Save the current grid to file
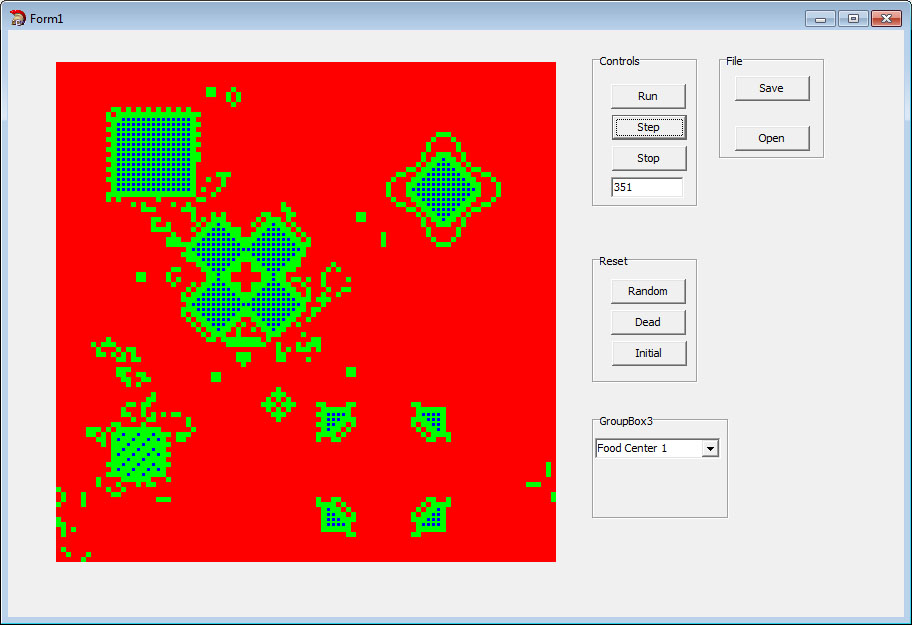Image resolution: width=912 pixels, height=625 pixels. click(772, 88)
